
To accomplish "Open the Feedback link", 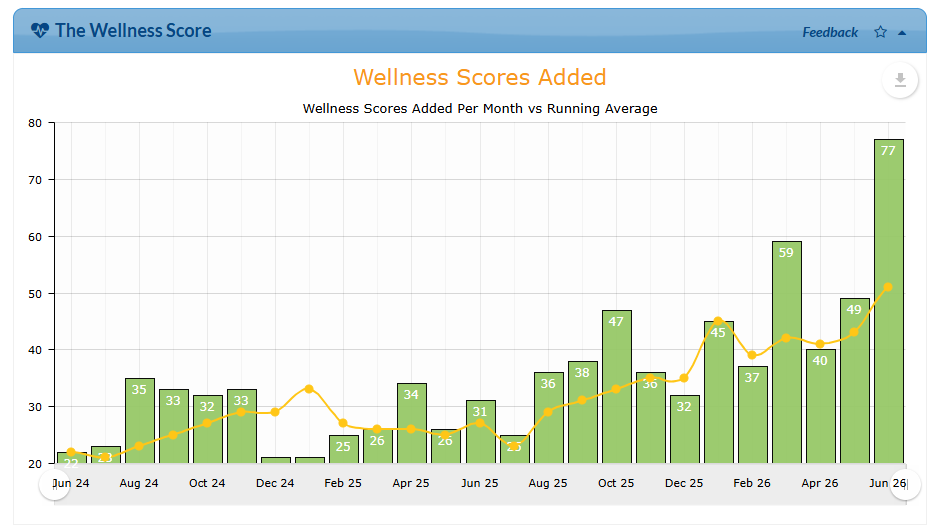I will [829, 32].
